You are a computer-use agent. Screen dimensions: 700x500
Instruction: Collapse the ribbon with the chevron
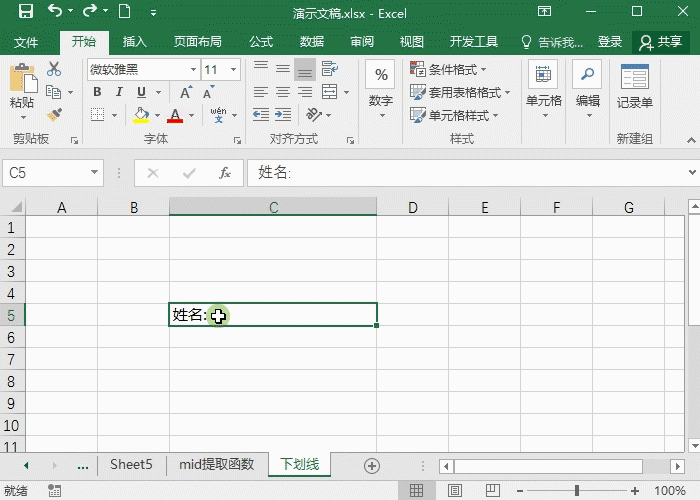point(691,140)
